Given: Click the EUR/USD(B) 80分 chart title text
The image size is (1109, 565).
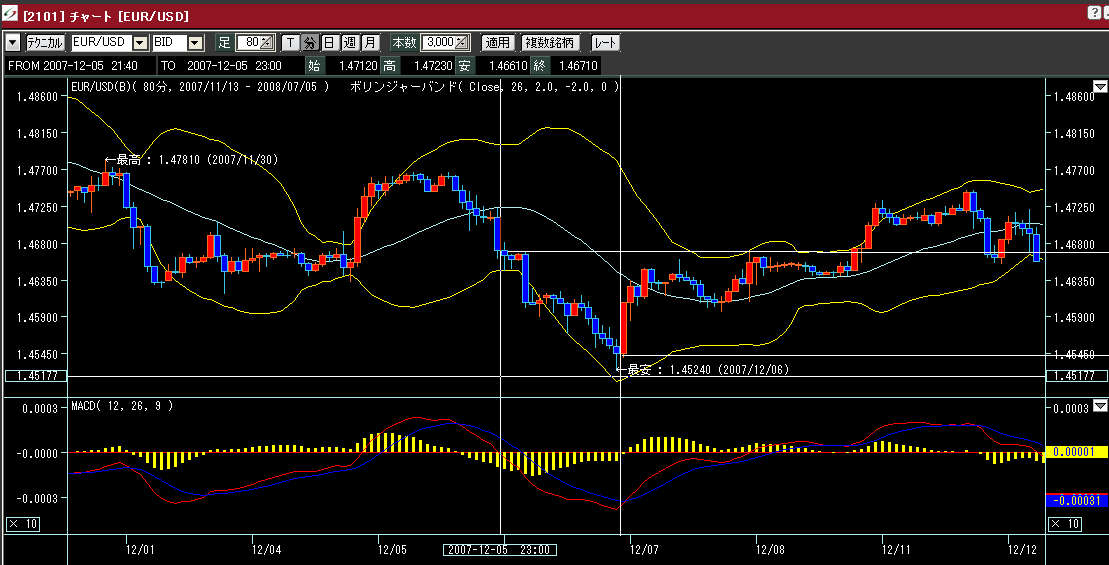Looking at the screenshot, I should [x=200, y=87].
